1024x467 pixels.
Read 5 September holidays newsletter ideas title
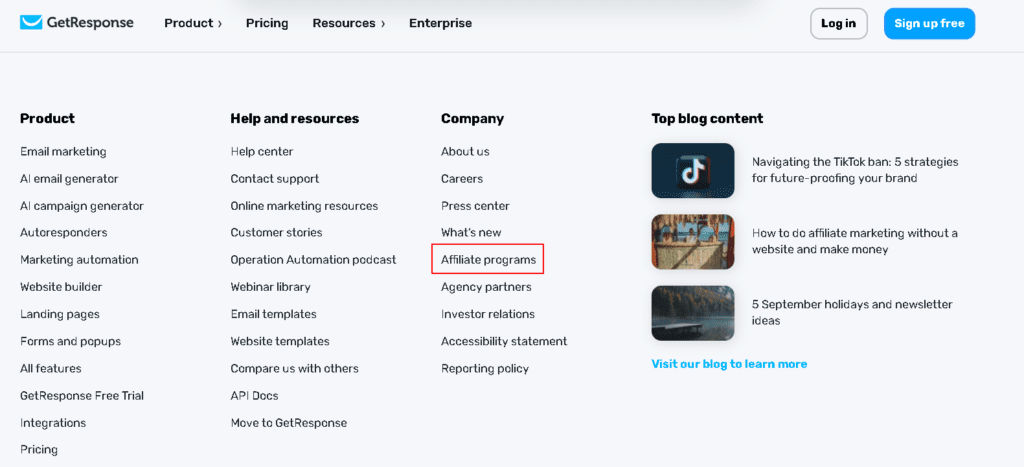tap(852, 312)
